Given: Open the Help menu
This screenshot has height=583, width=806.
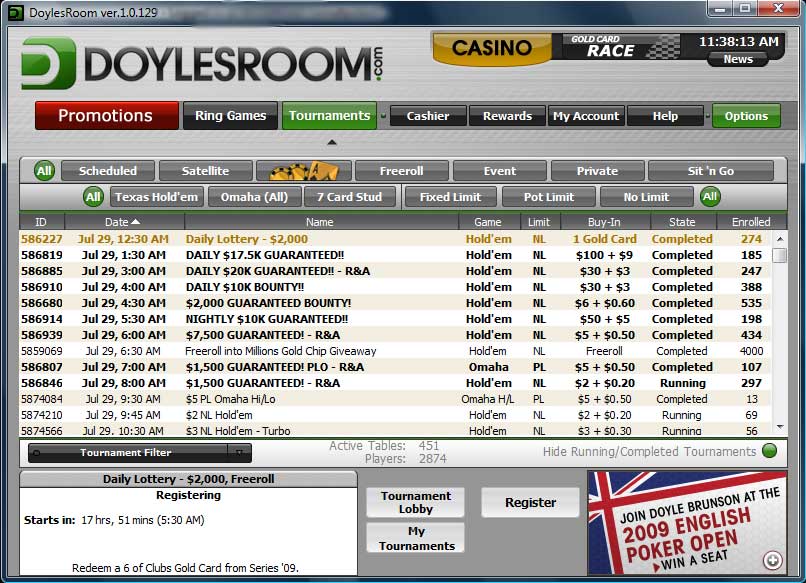Looking at the screenshot, I should pyautogui.click(x=665, y=116).
